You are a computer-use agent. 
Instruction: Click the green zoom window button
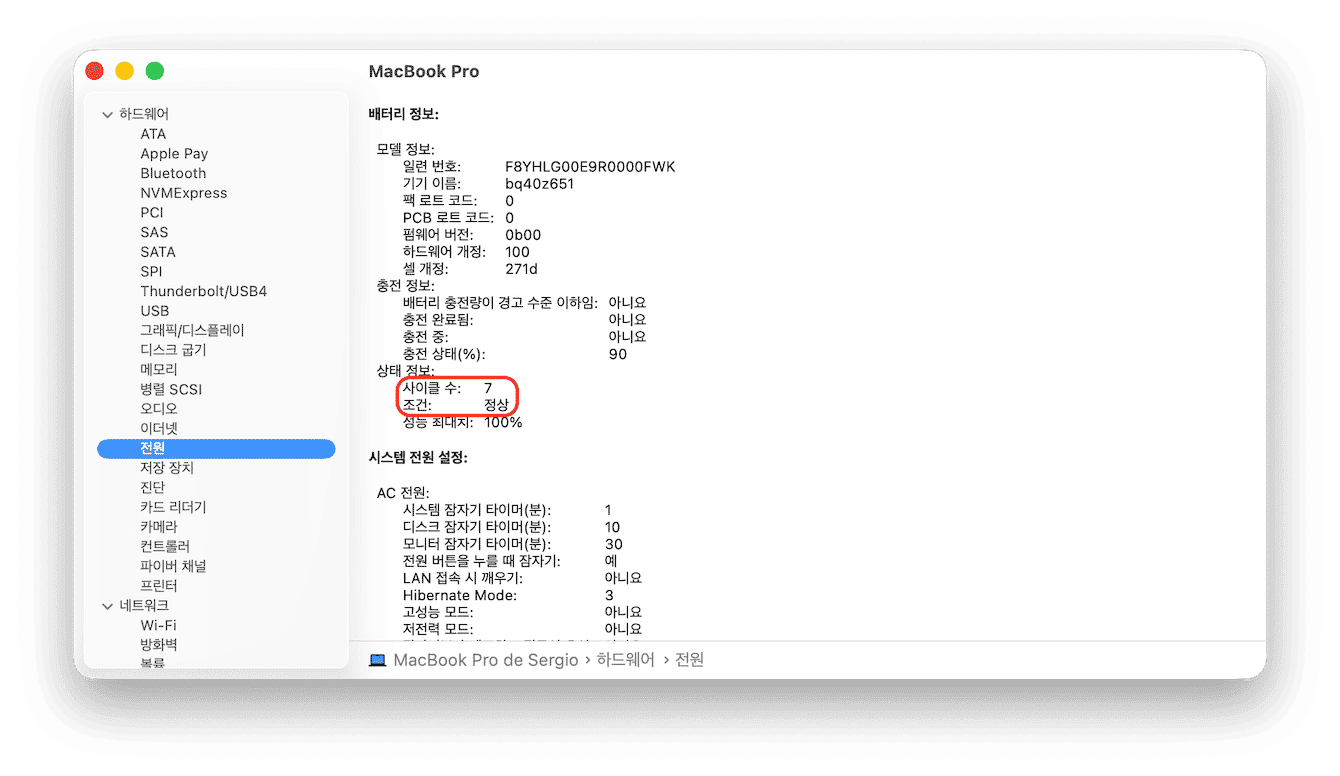click(x=155, y=71)
